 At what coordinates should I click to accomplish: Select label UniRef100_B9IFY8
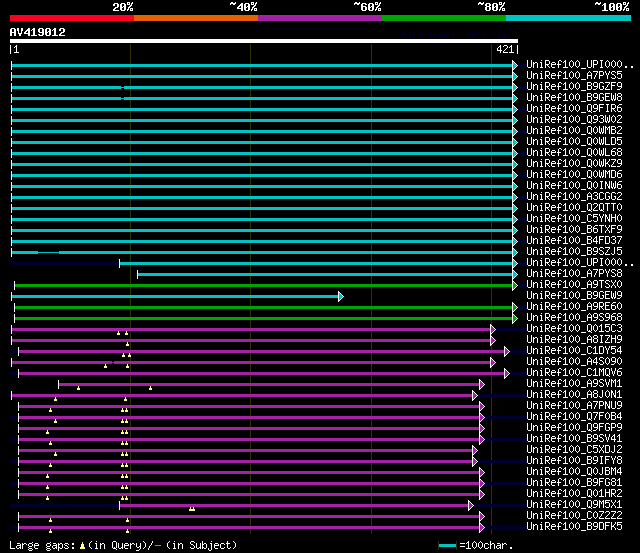(x=574, y=461)
